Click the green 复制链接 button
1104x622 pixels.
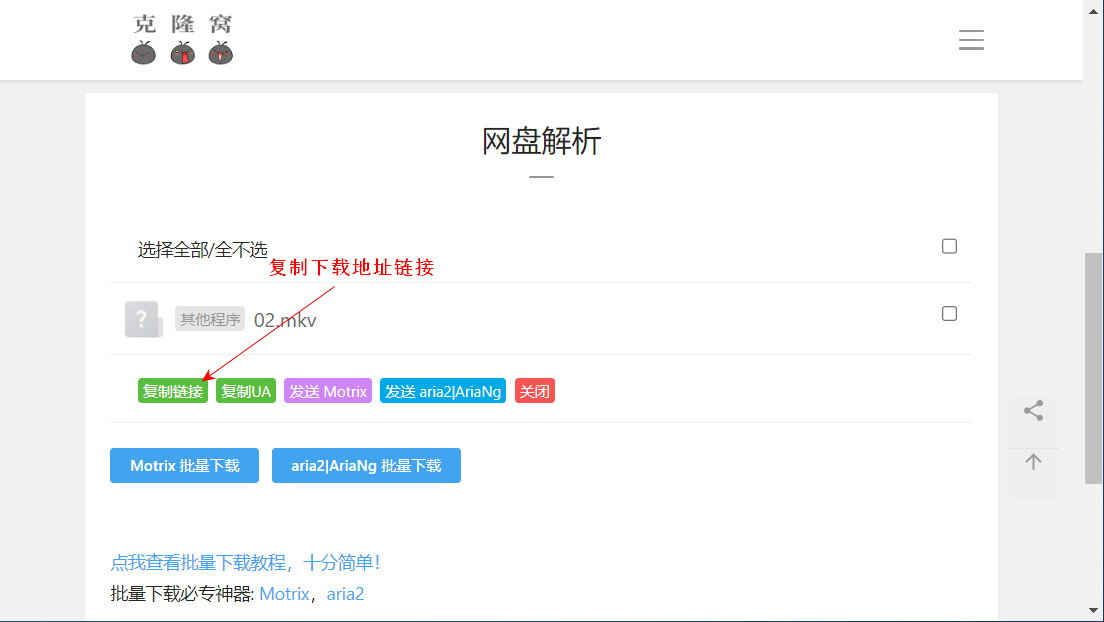click(172, 391)
